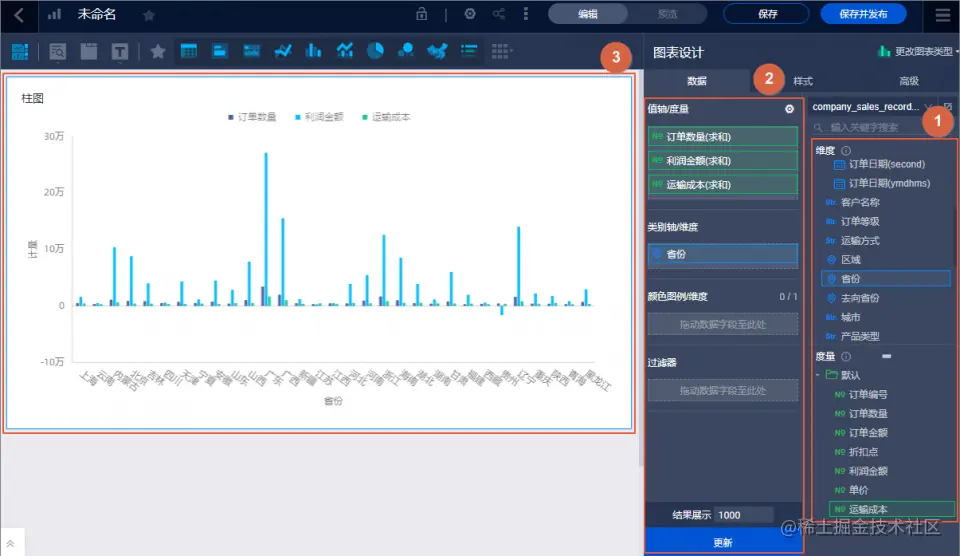This screenshot has width=960, height=556.
Task: Select 区域 dimension
Action: tap(850, 260)
